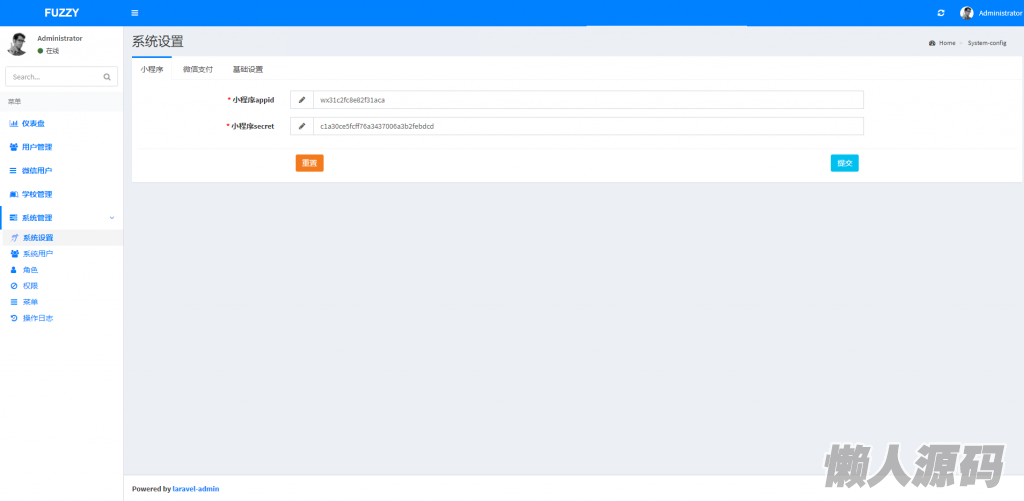The width and height of the screenshot is (1024, 501).
Task: Click the search magnifier icon
Action: 107,76
